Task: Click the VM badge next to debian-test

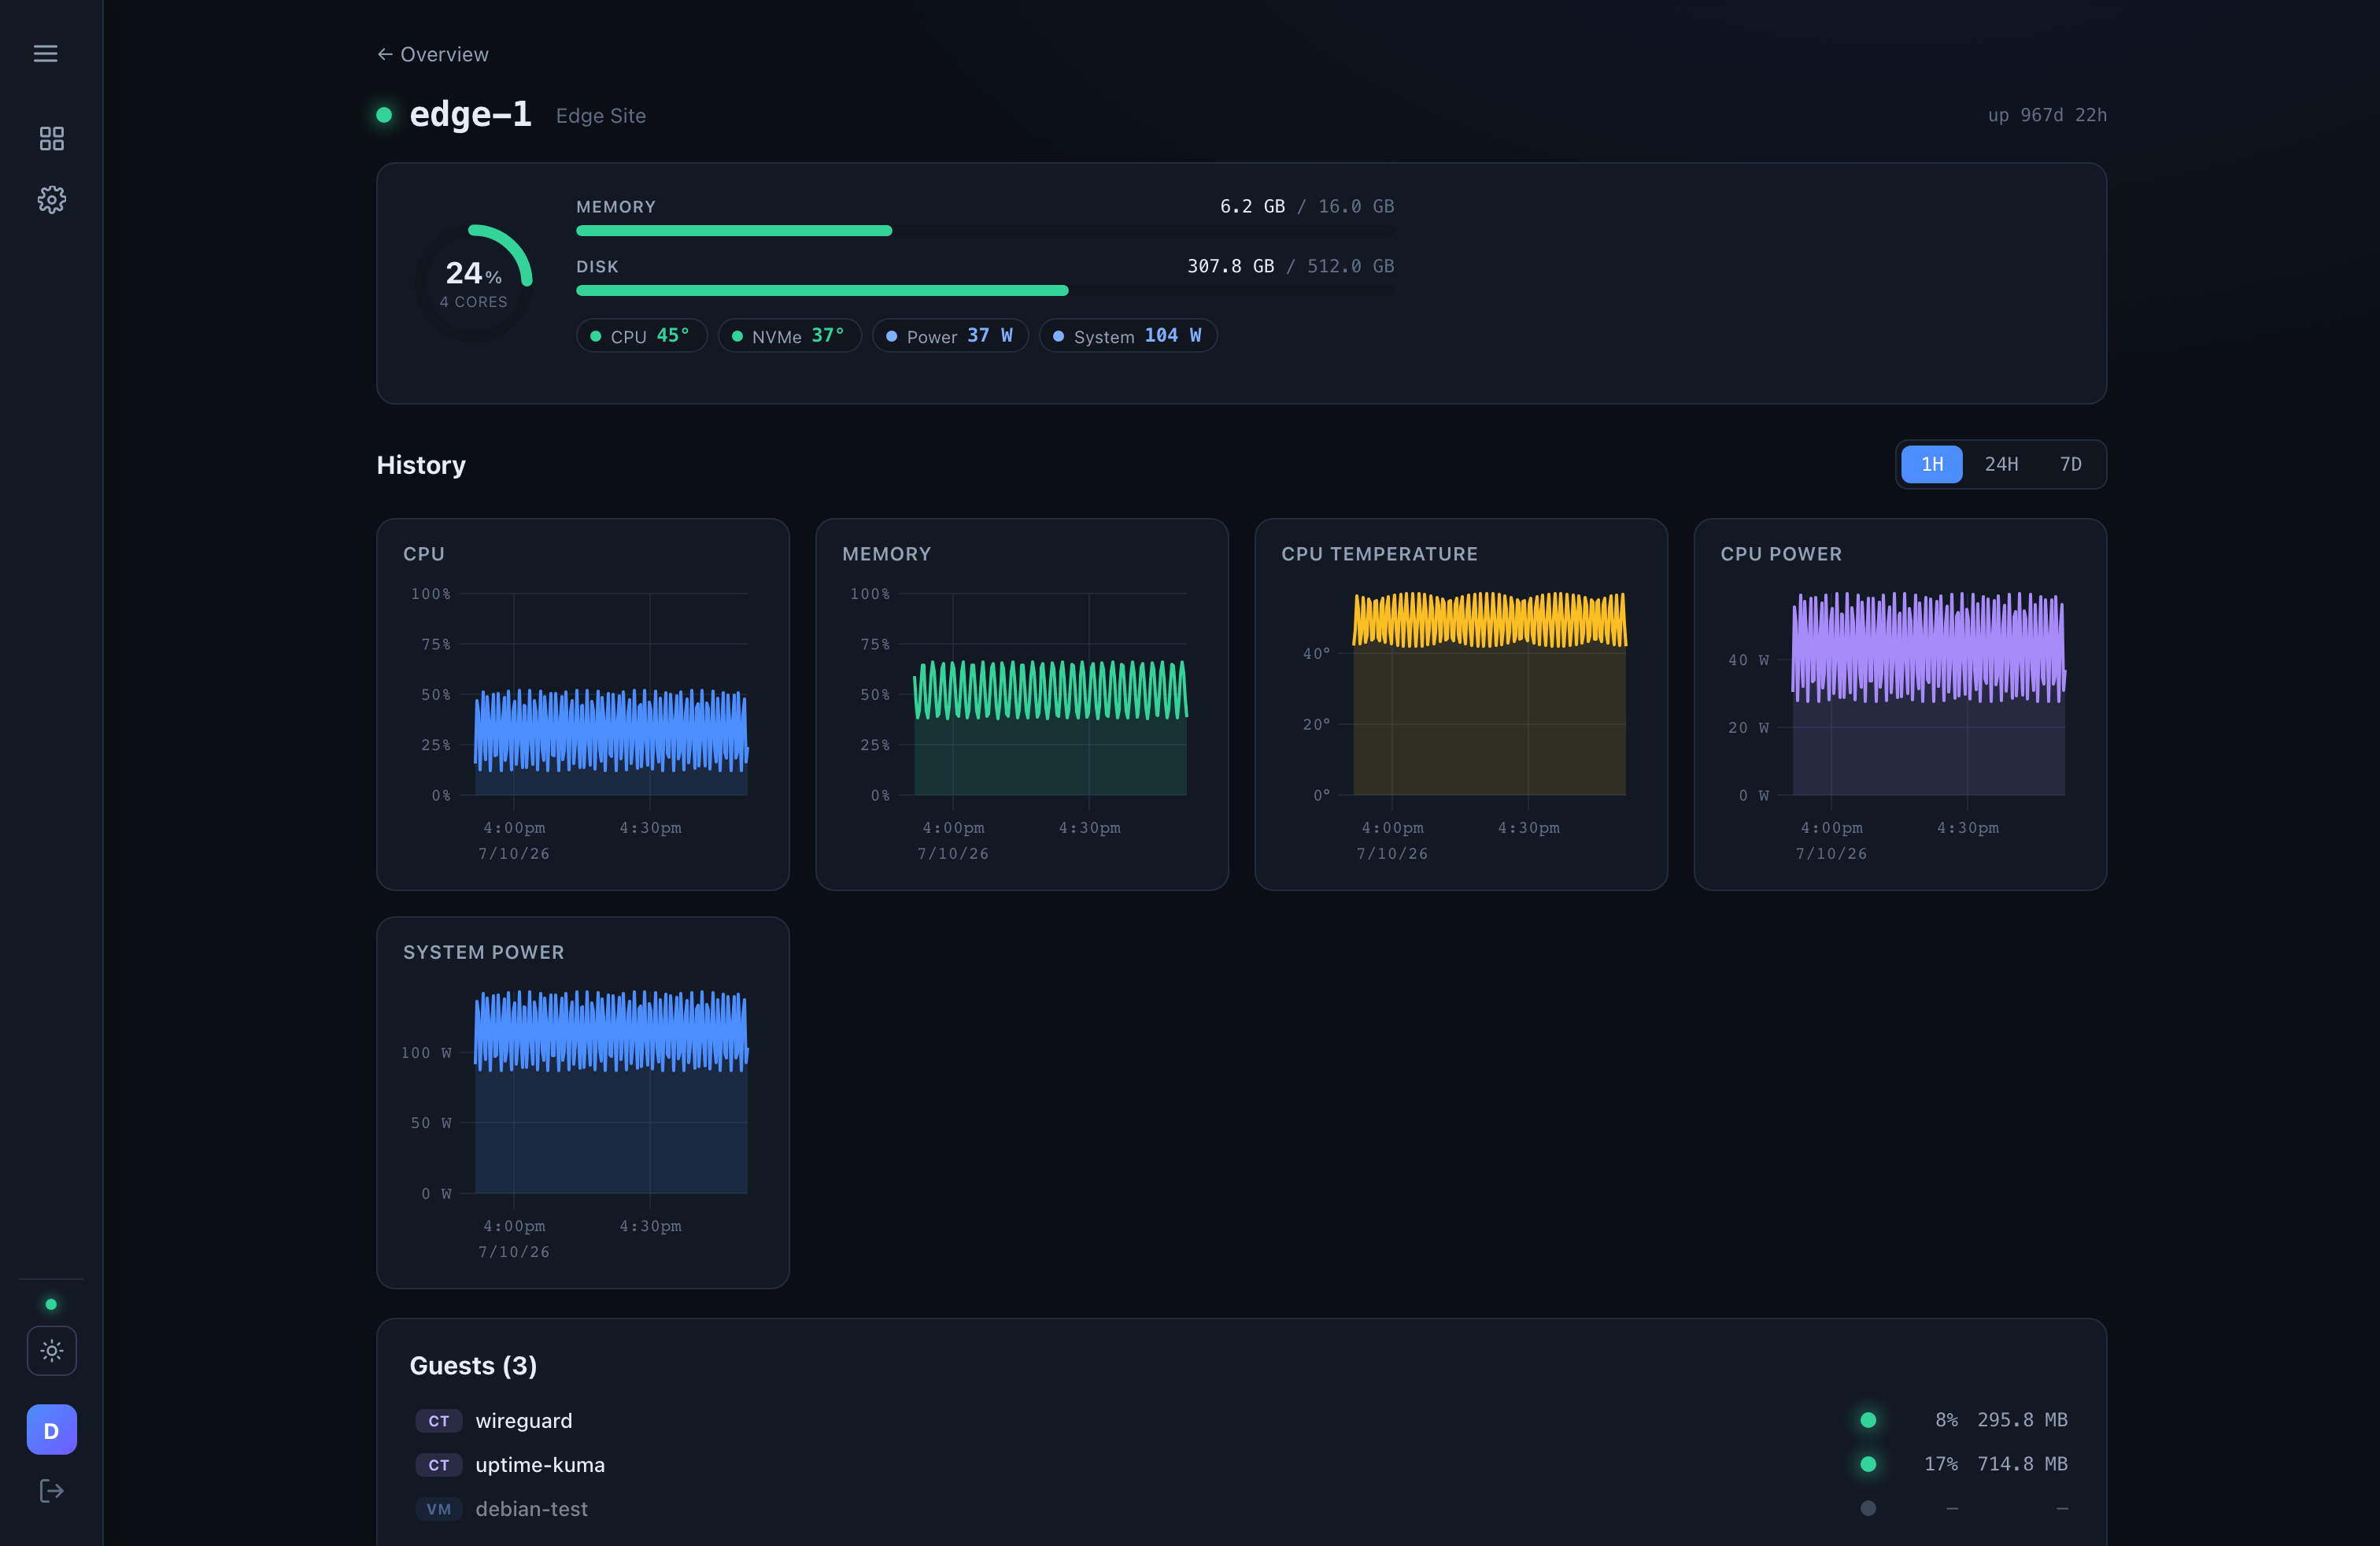Action: (x=439, y=1509)
